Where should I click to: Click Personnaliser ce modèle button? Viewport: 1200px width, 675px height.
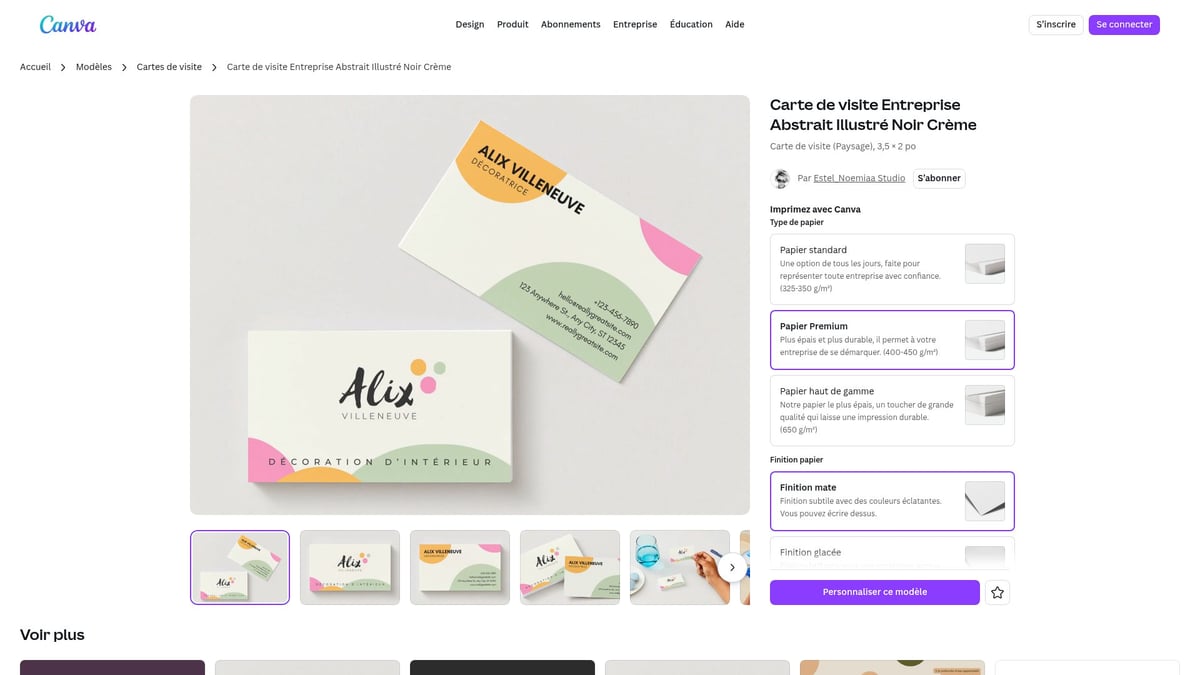[x=875, y=592]
